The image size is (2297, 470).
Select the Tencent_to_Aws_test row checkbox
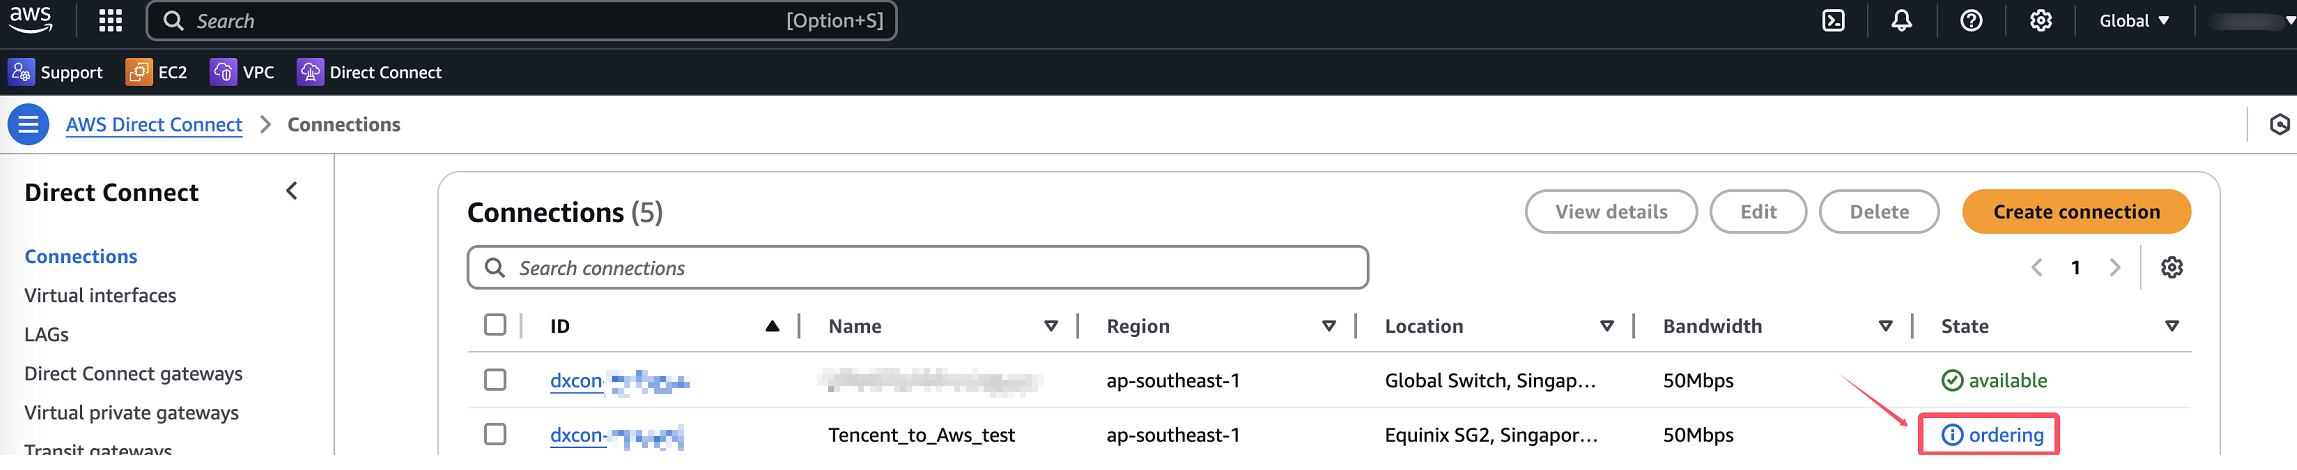(x=495, y=434)
